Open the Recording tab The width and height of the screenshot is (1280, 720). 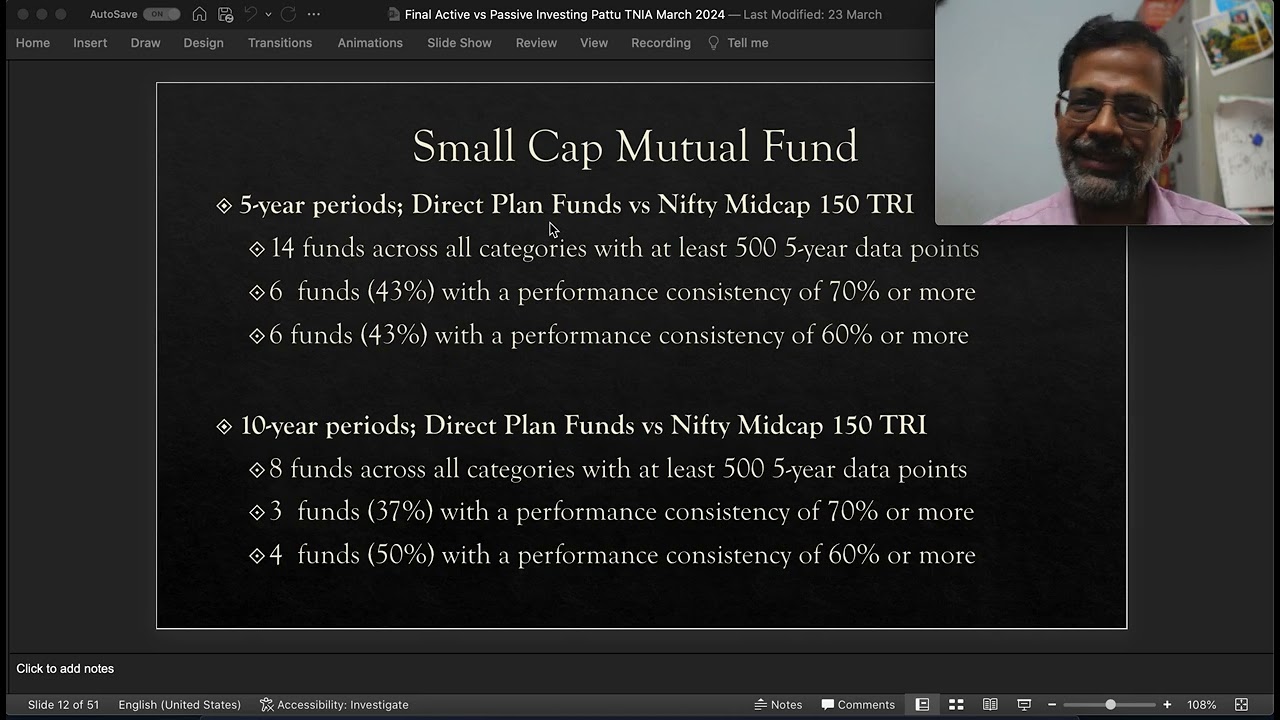(661, 43)
